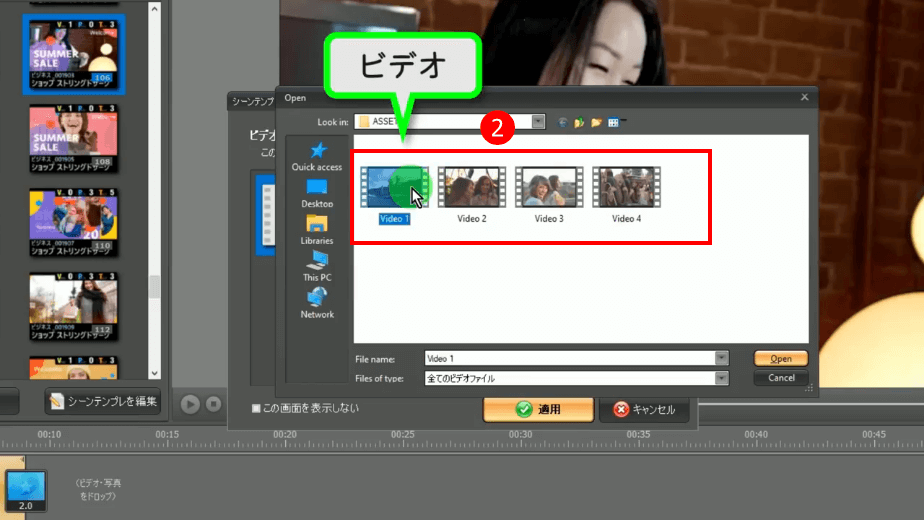Select the 2.0 clip on the timeline
Viewport: 924px width, 520px height.
click(26, 490)
